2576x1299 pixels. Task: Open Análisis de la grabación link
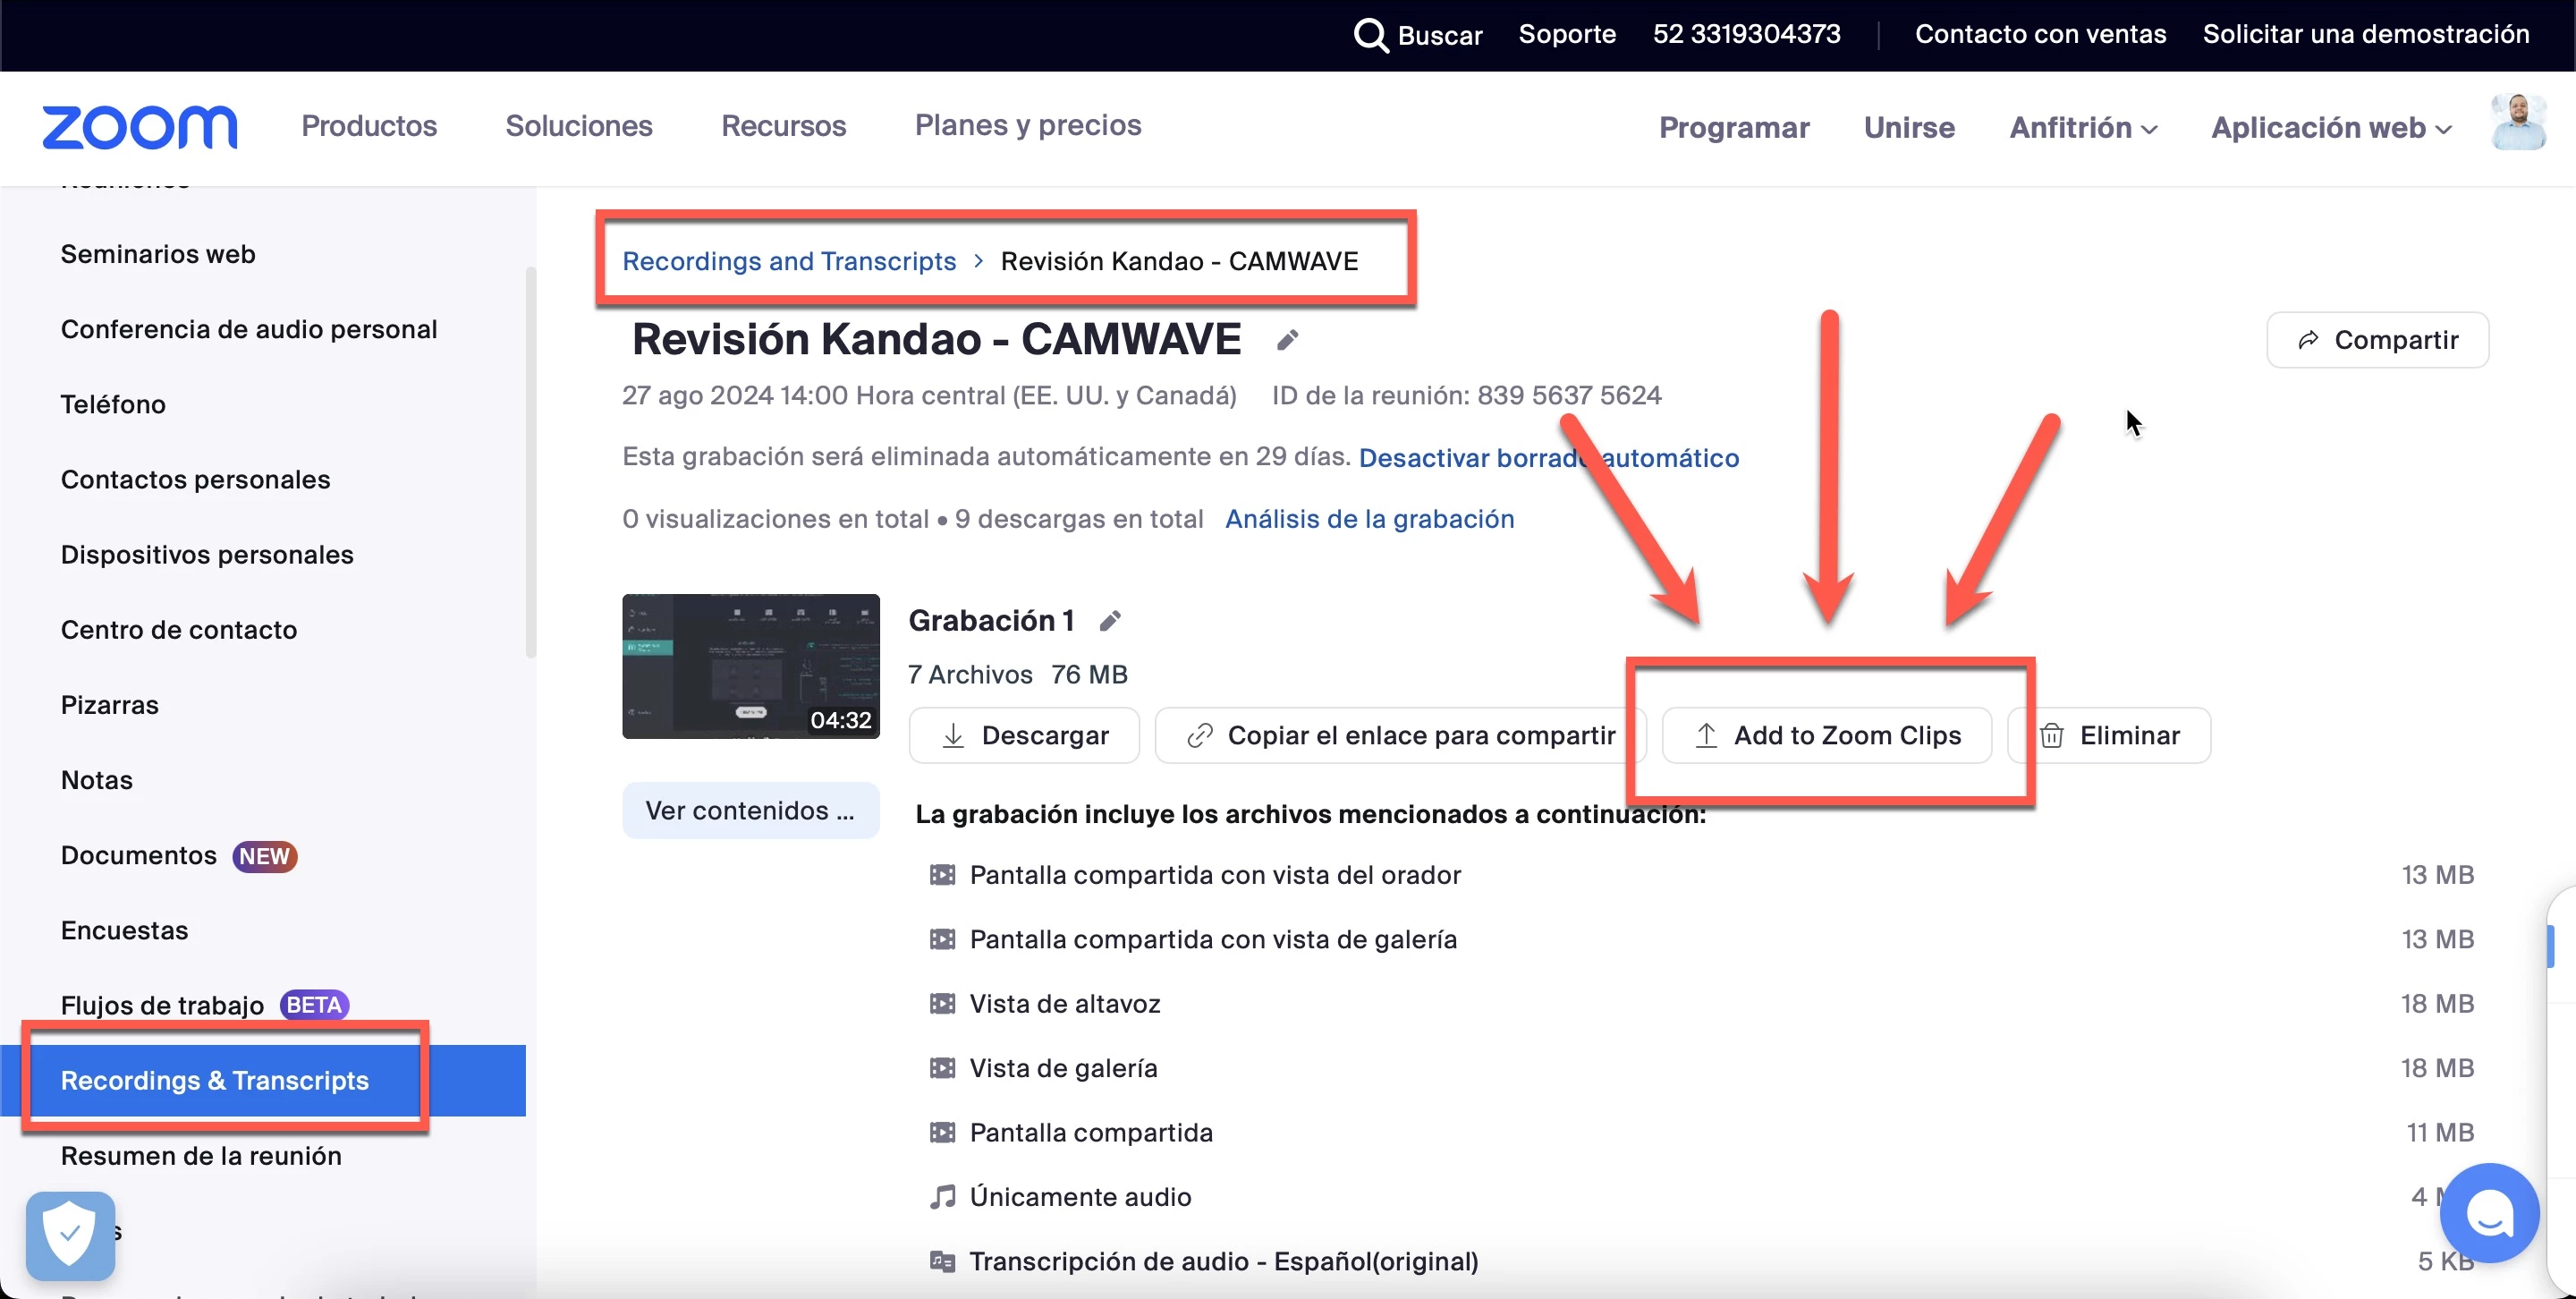pyautogui.click(x=1369, y=519)
